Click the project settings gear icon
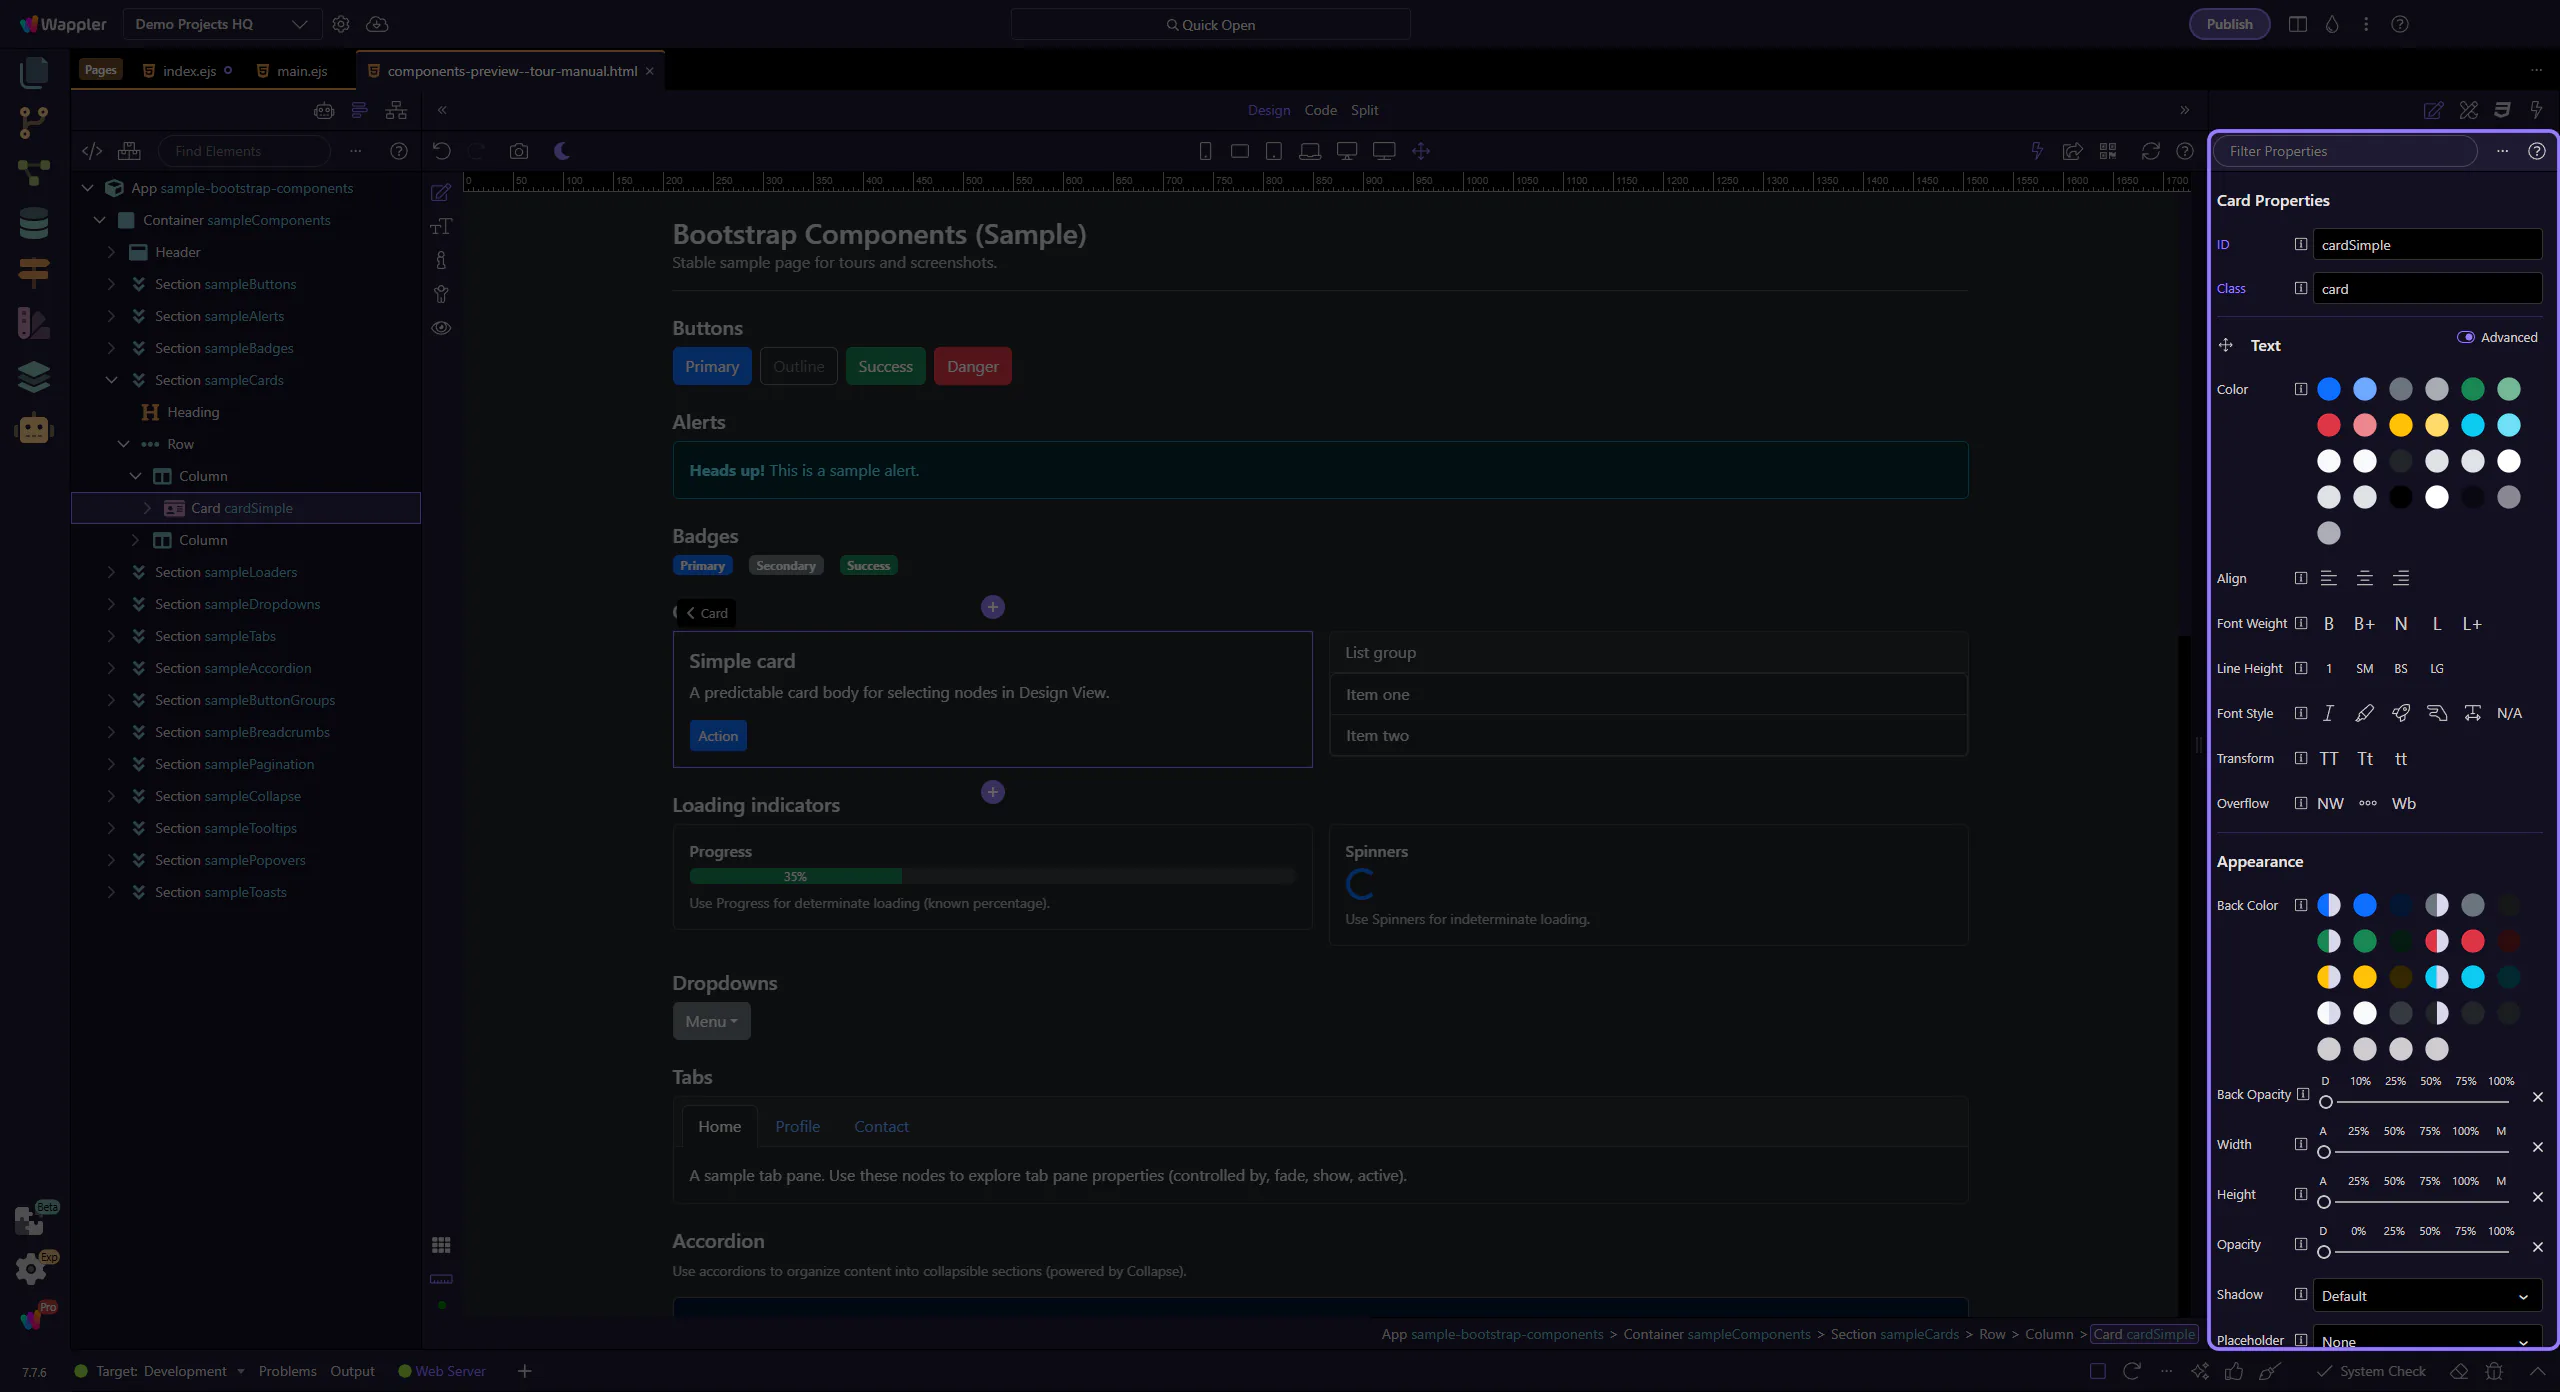2560x1392 pixels. pos(341,24)
